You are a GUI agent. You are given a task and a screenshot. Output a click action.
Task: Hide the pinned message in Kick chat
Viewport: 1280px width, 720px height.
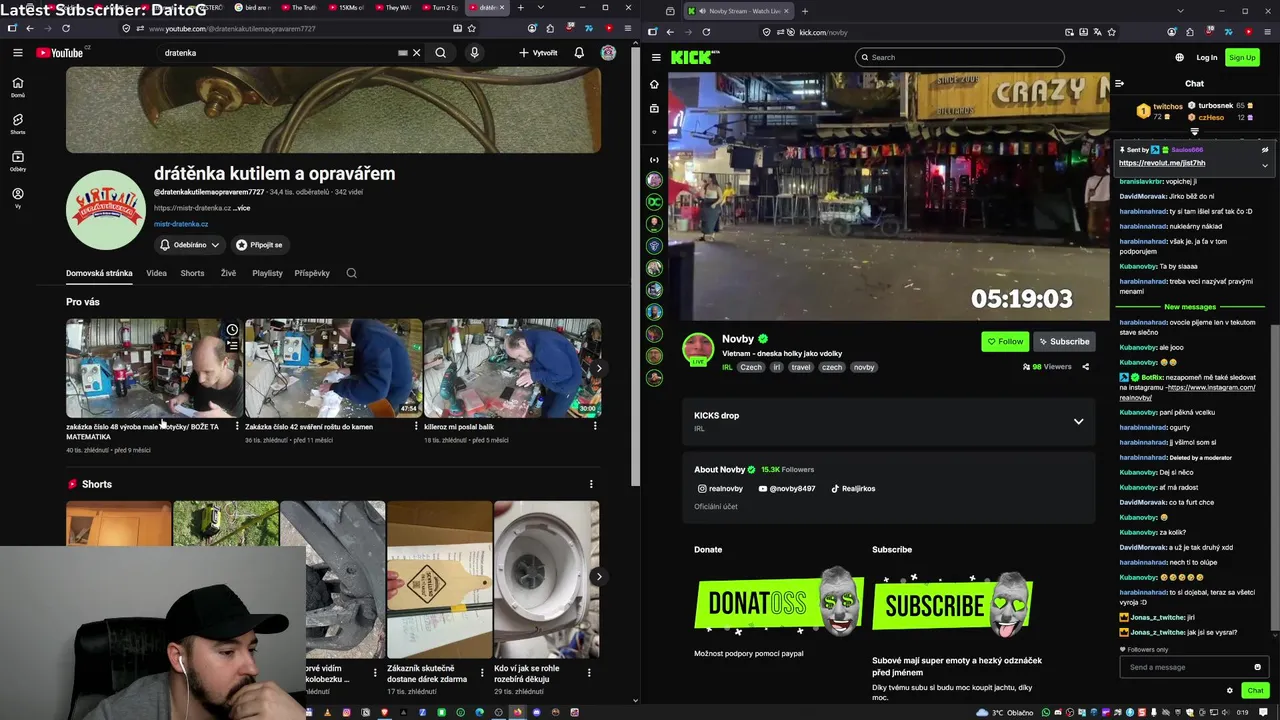(x=1264, y=150)
